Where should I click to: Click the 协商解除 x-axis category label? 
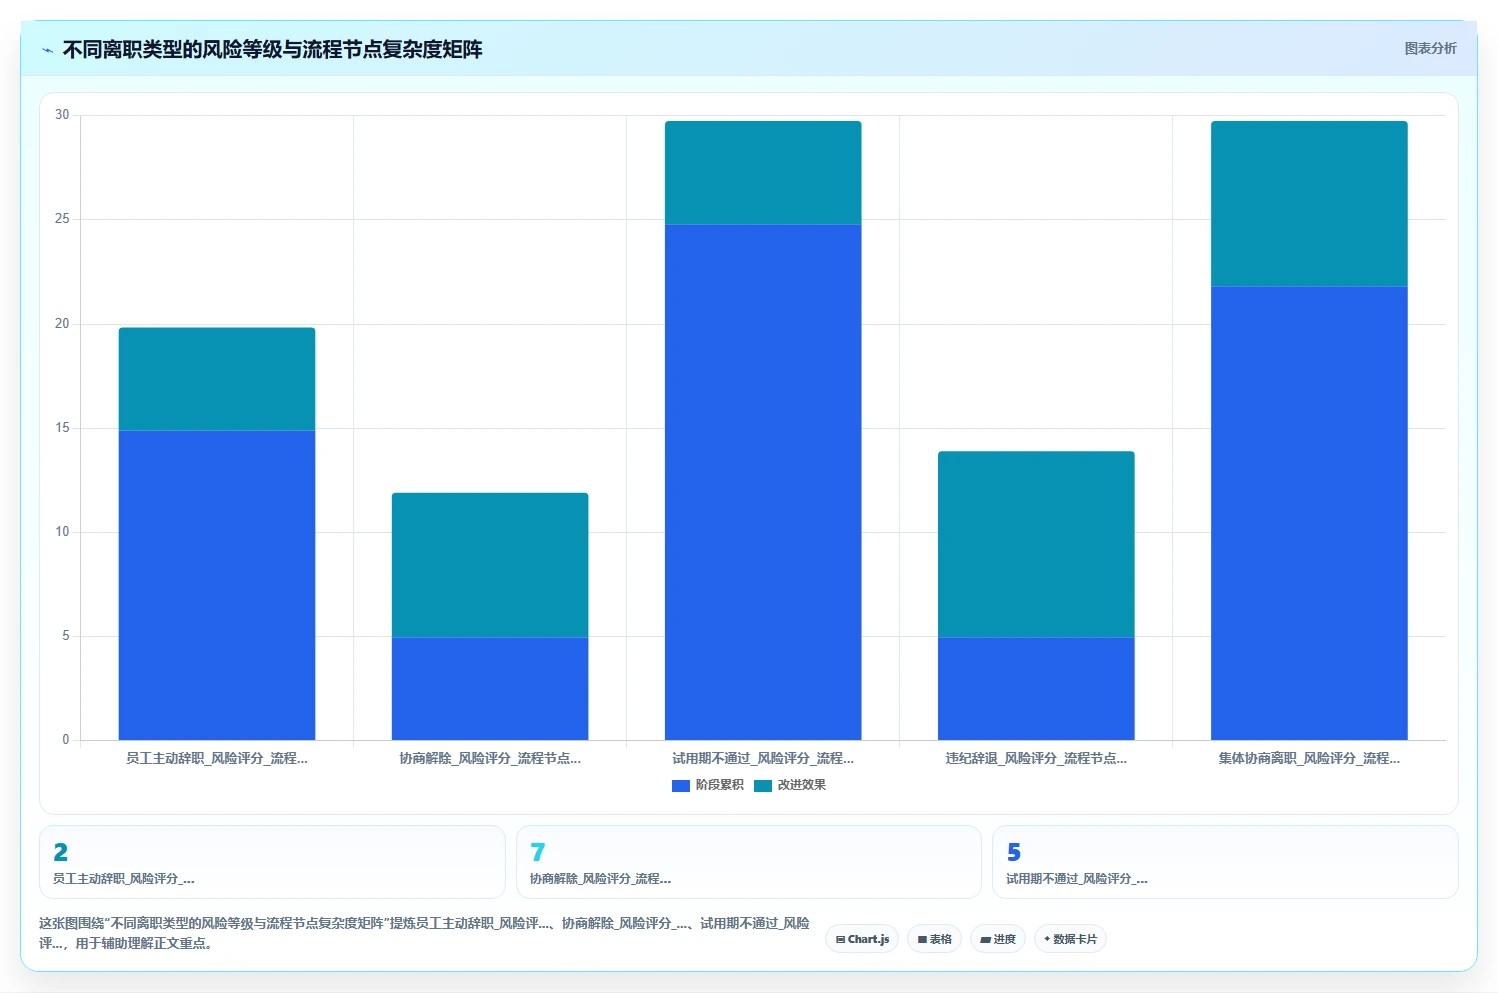(x=490, y=758)
